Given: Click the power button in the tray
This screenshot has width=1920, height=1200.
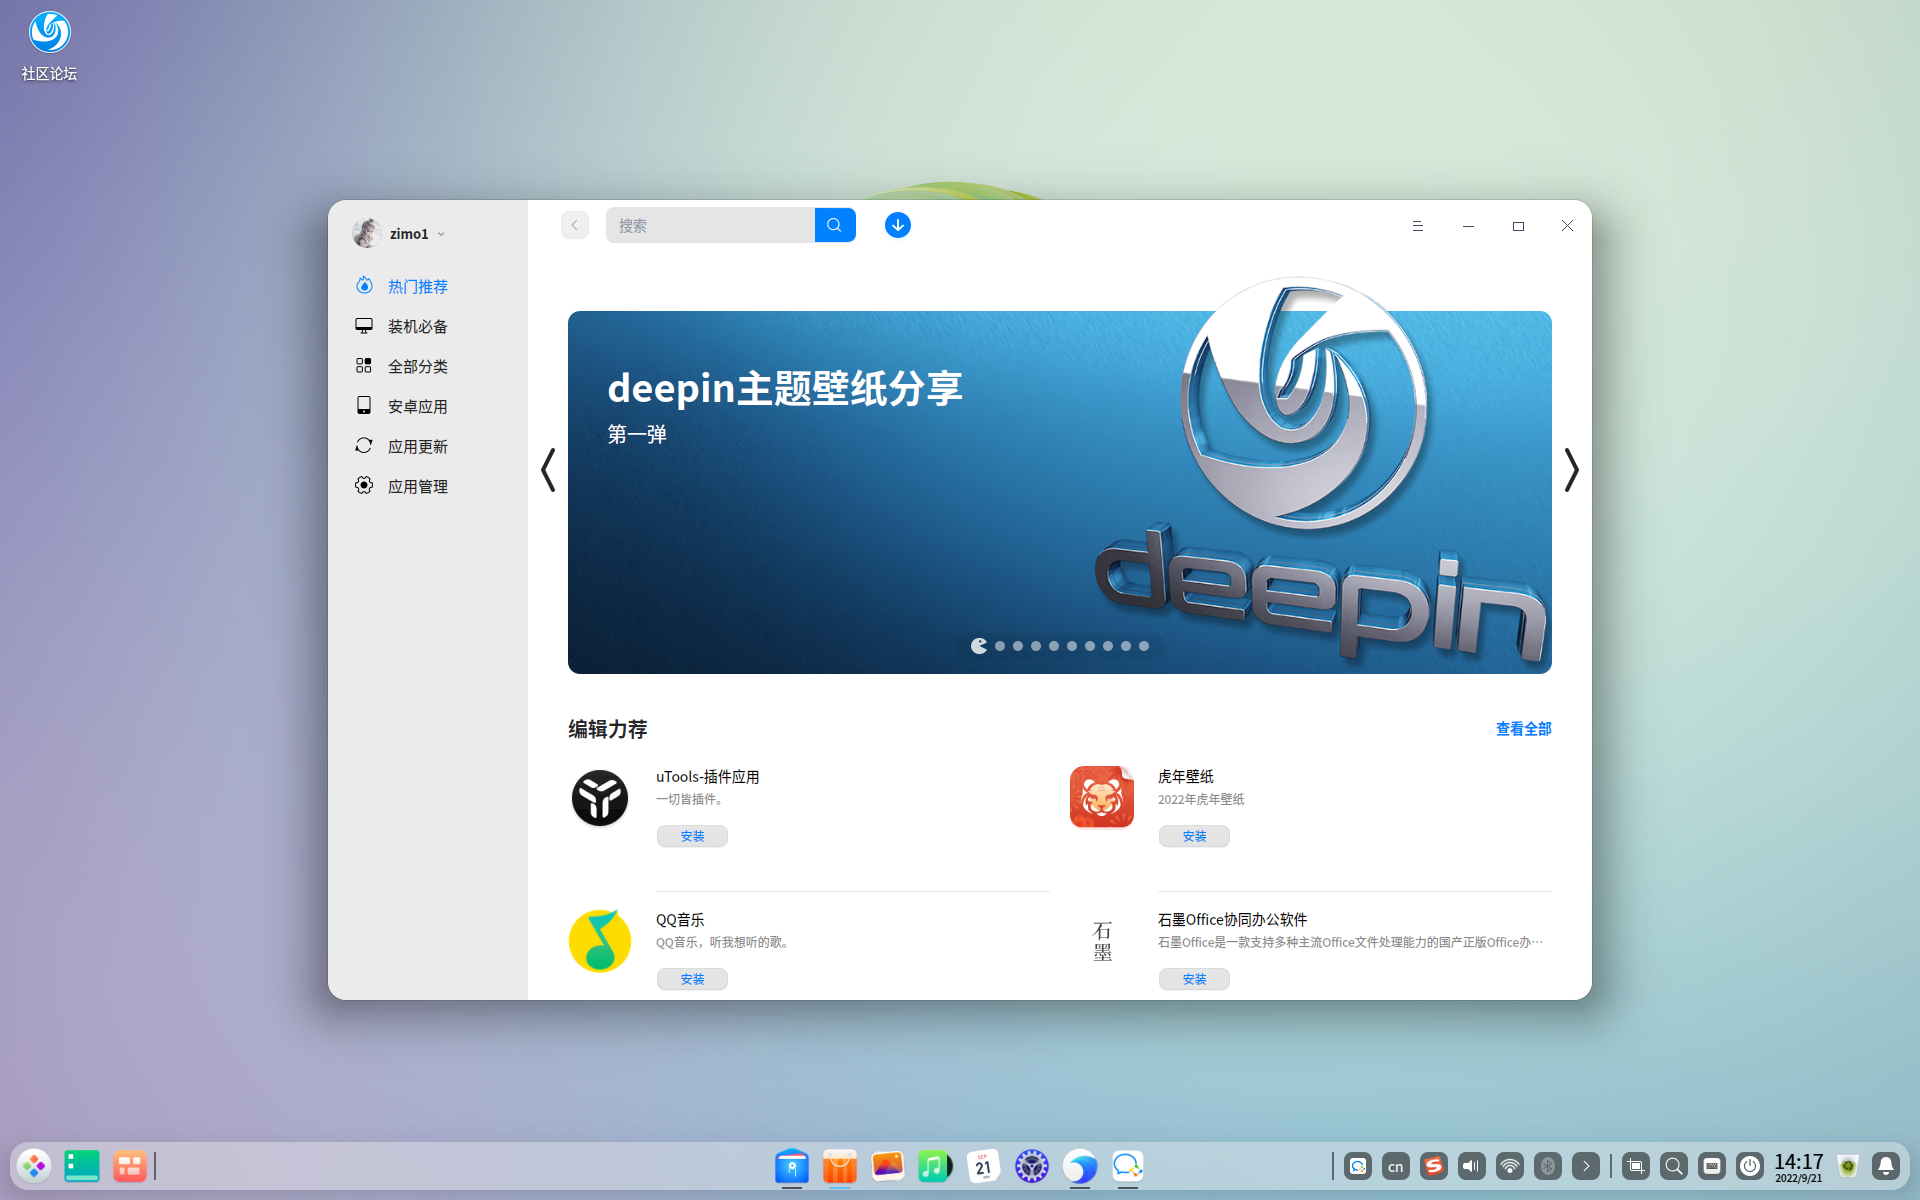Looking at the screenshot, I should click(x=1749, y=1166).
